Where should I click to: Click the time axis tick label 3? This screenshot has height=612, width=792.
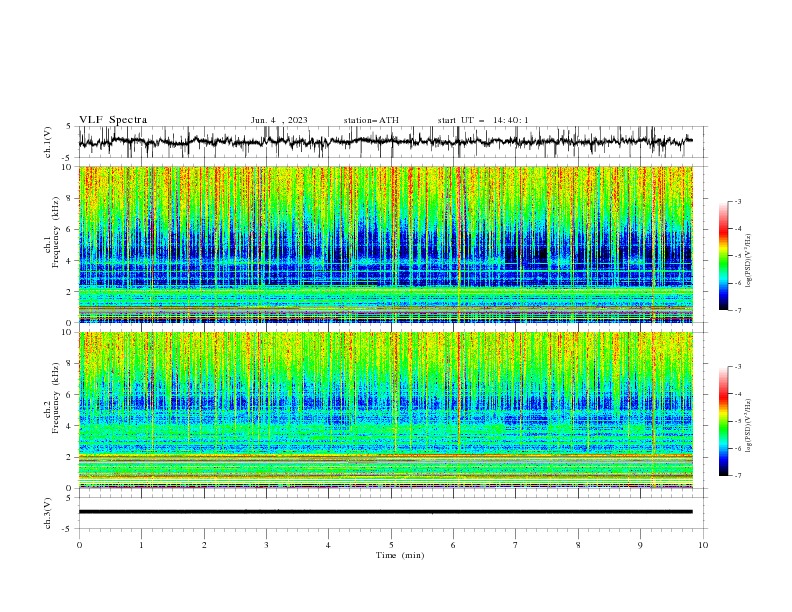pyautogui.click(x=266, y=545)
